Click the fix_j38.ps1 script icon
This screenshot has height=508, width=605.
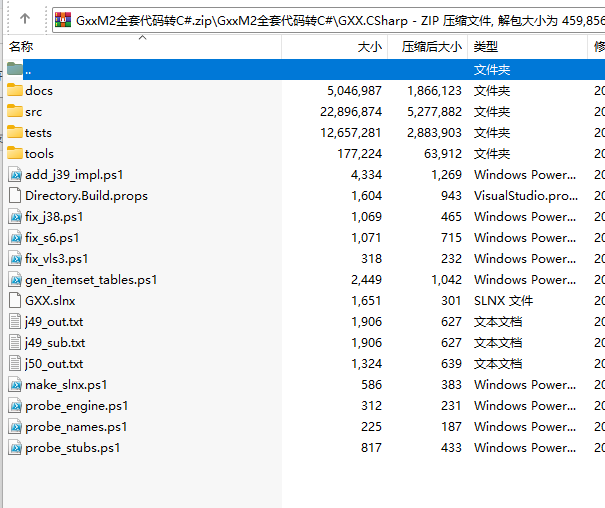click(15, 216)
